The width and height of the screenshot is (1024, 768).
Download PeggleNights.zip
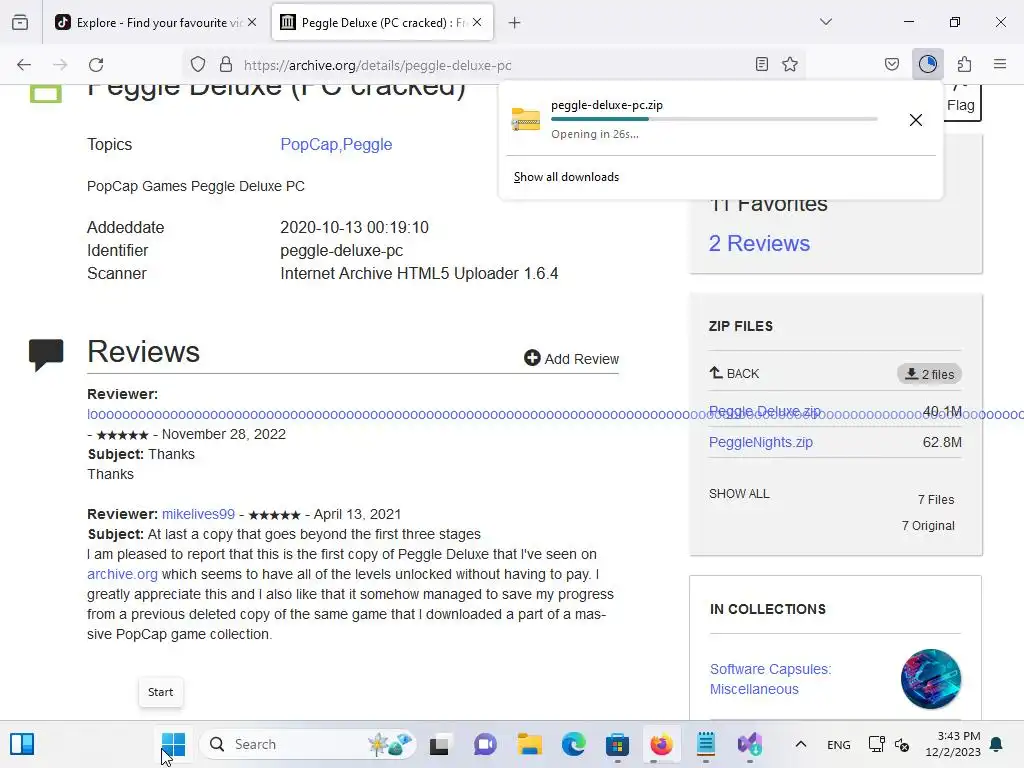tap(761, 442)
